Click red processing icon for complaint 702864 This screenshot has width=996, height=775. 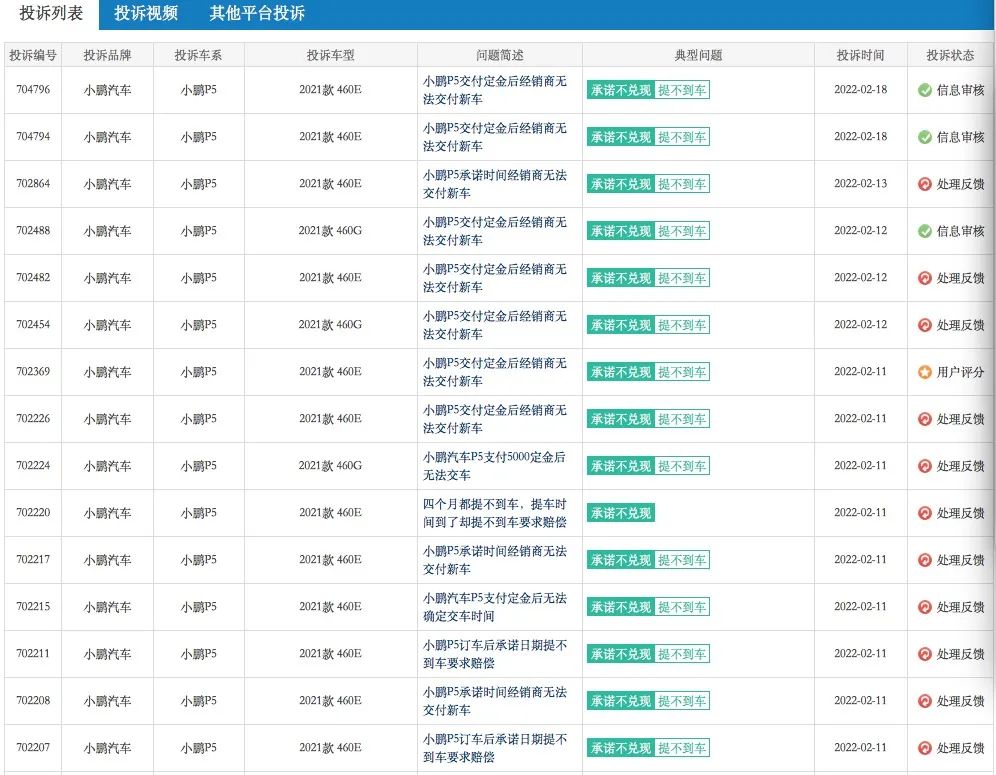tap(925, 184)
